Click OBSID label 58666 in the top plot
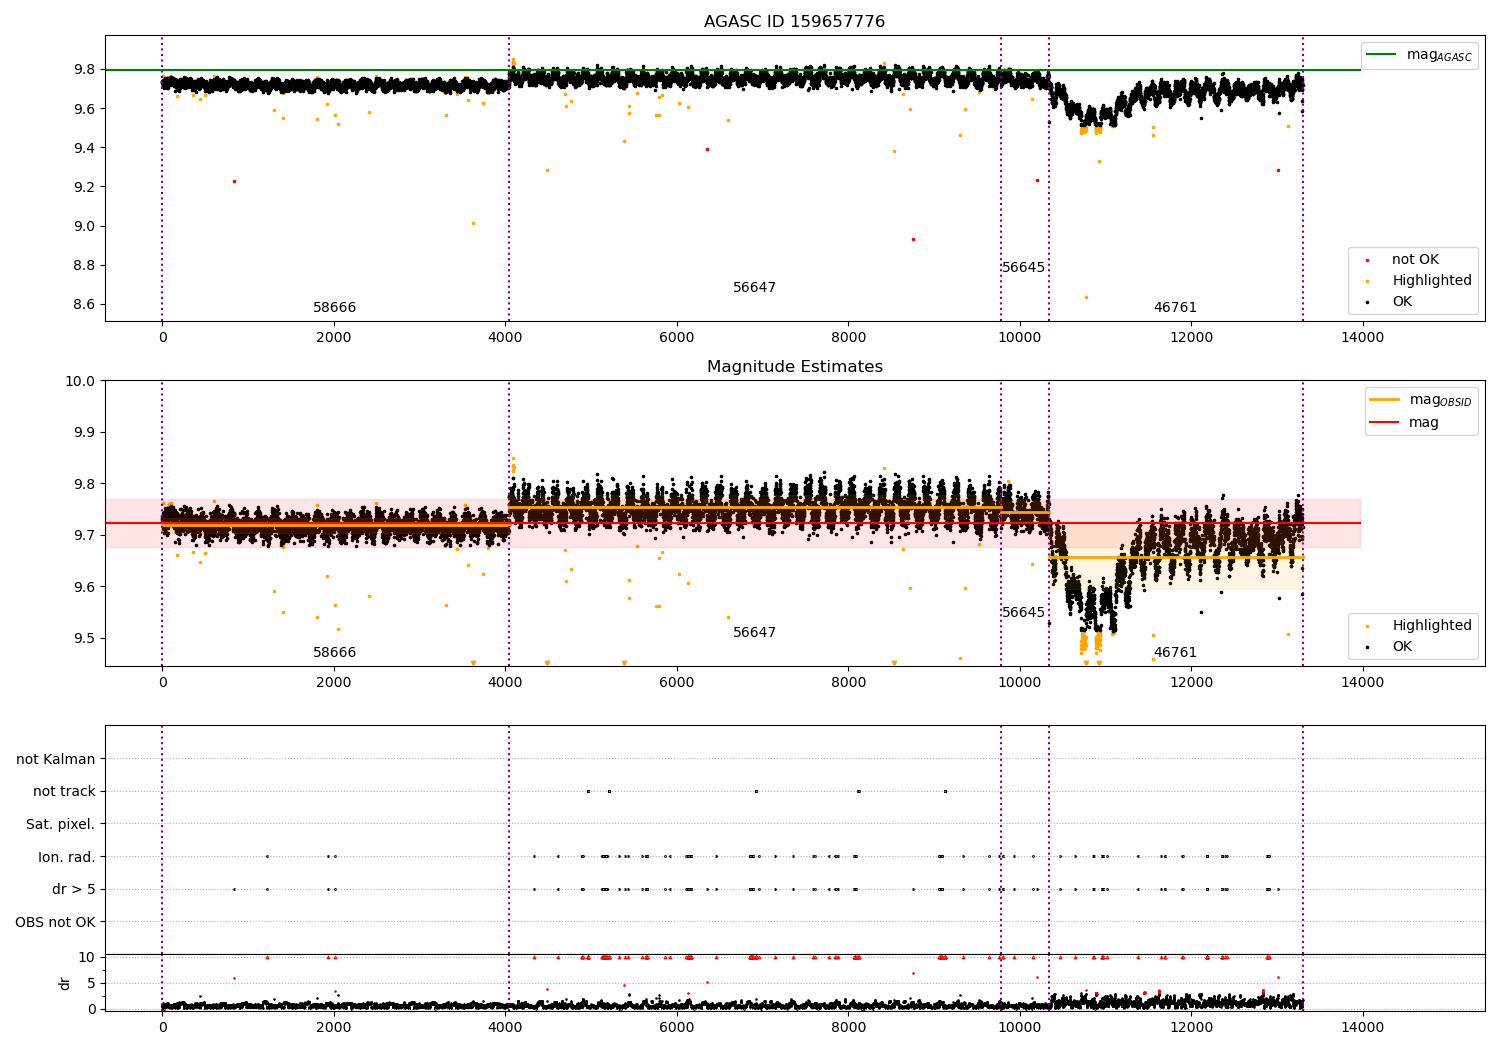This screenshot has height=1050, width=1500. 334,308
